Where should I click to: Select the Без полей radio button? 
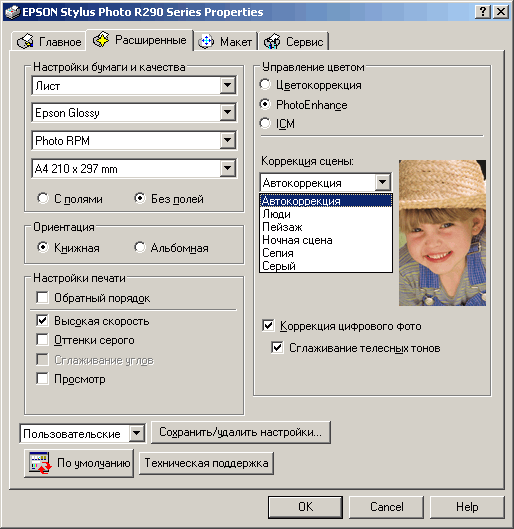pos(140,198)
